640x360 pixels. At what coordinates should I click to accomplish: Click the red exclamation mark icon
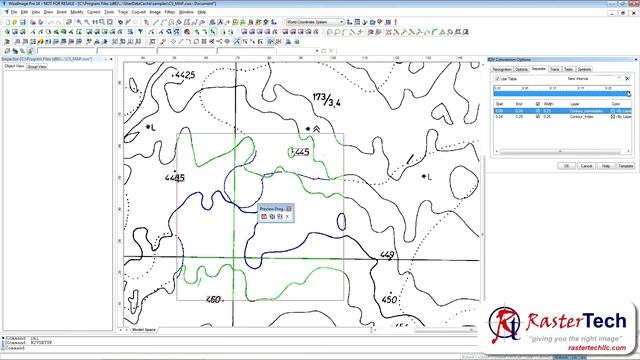396,22
